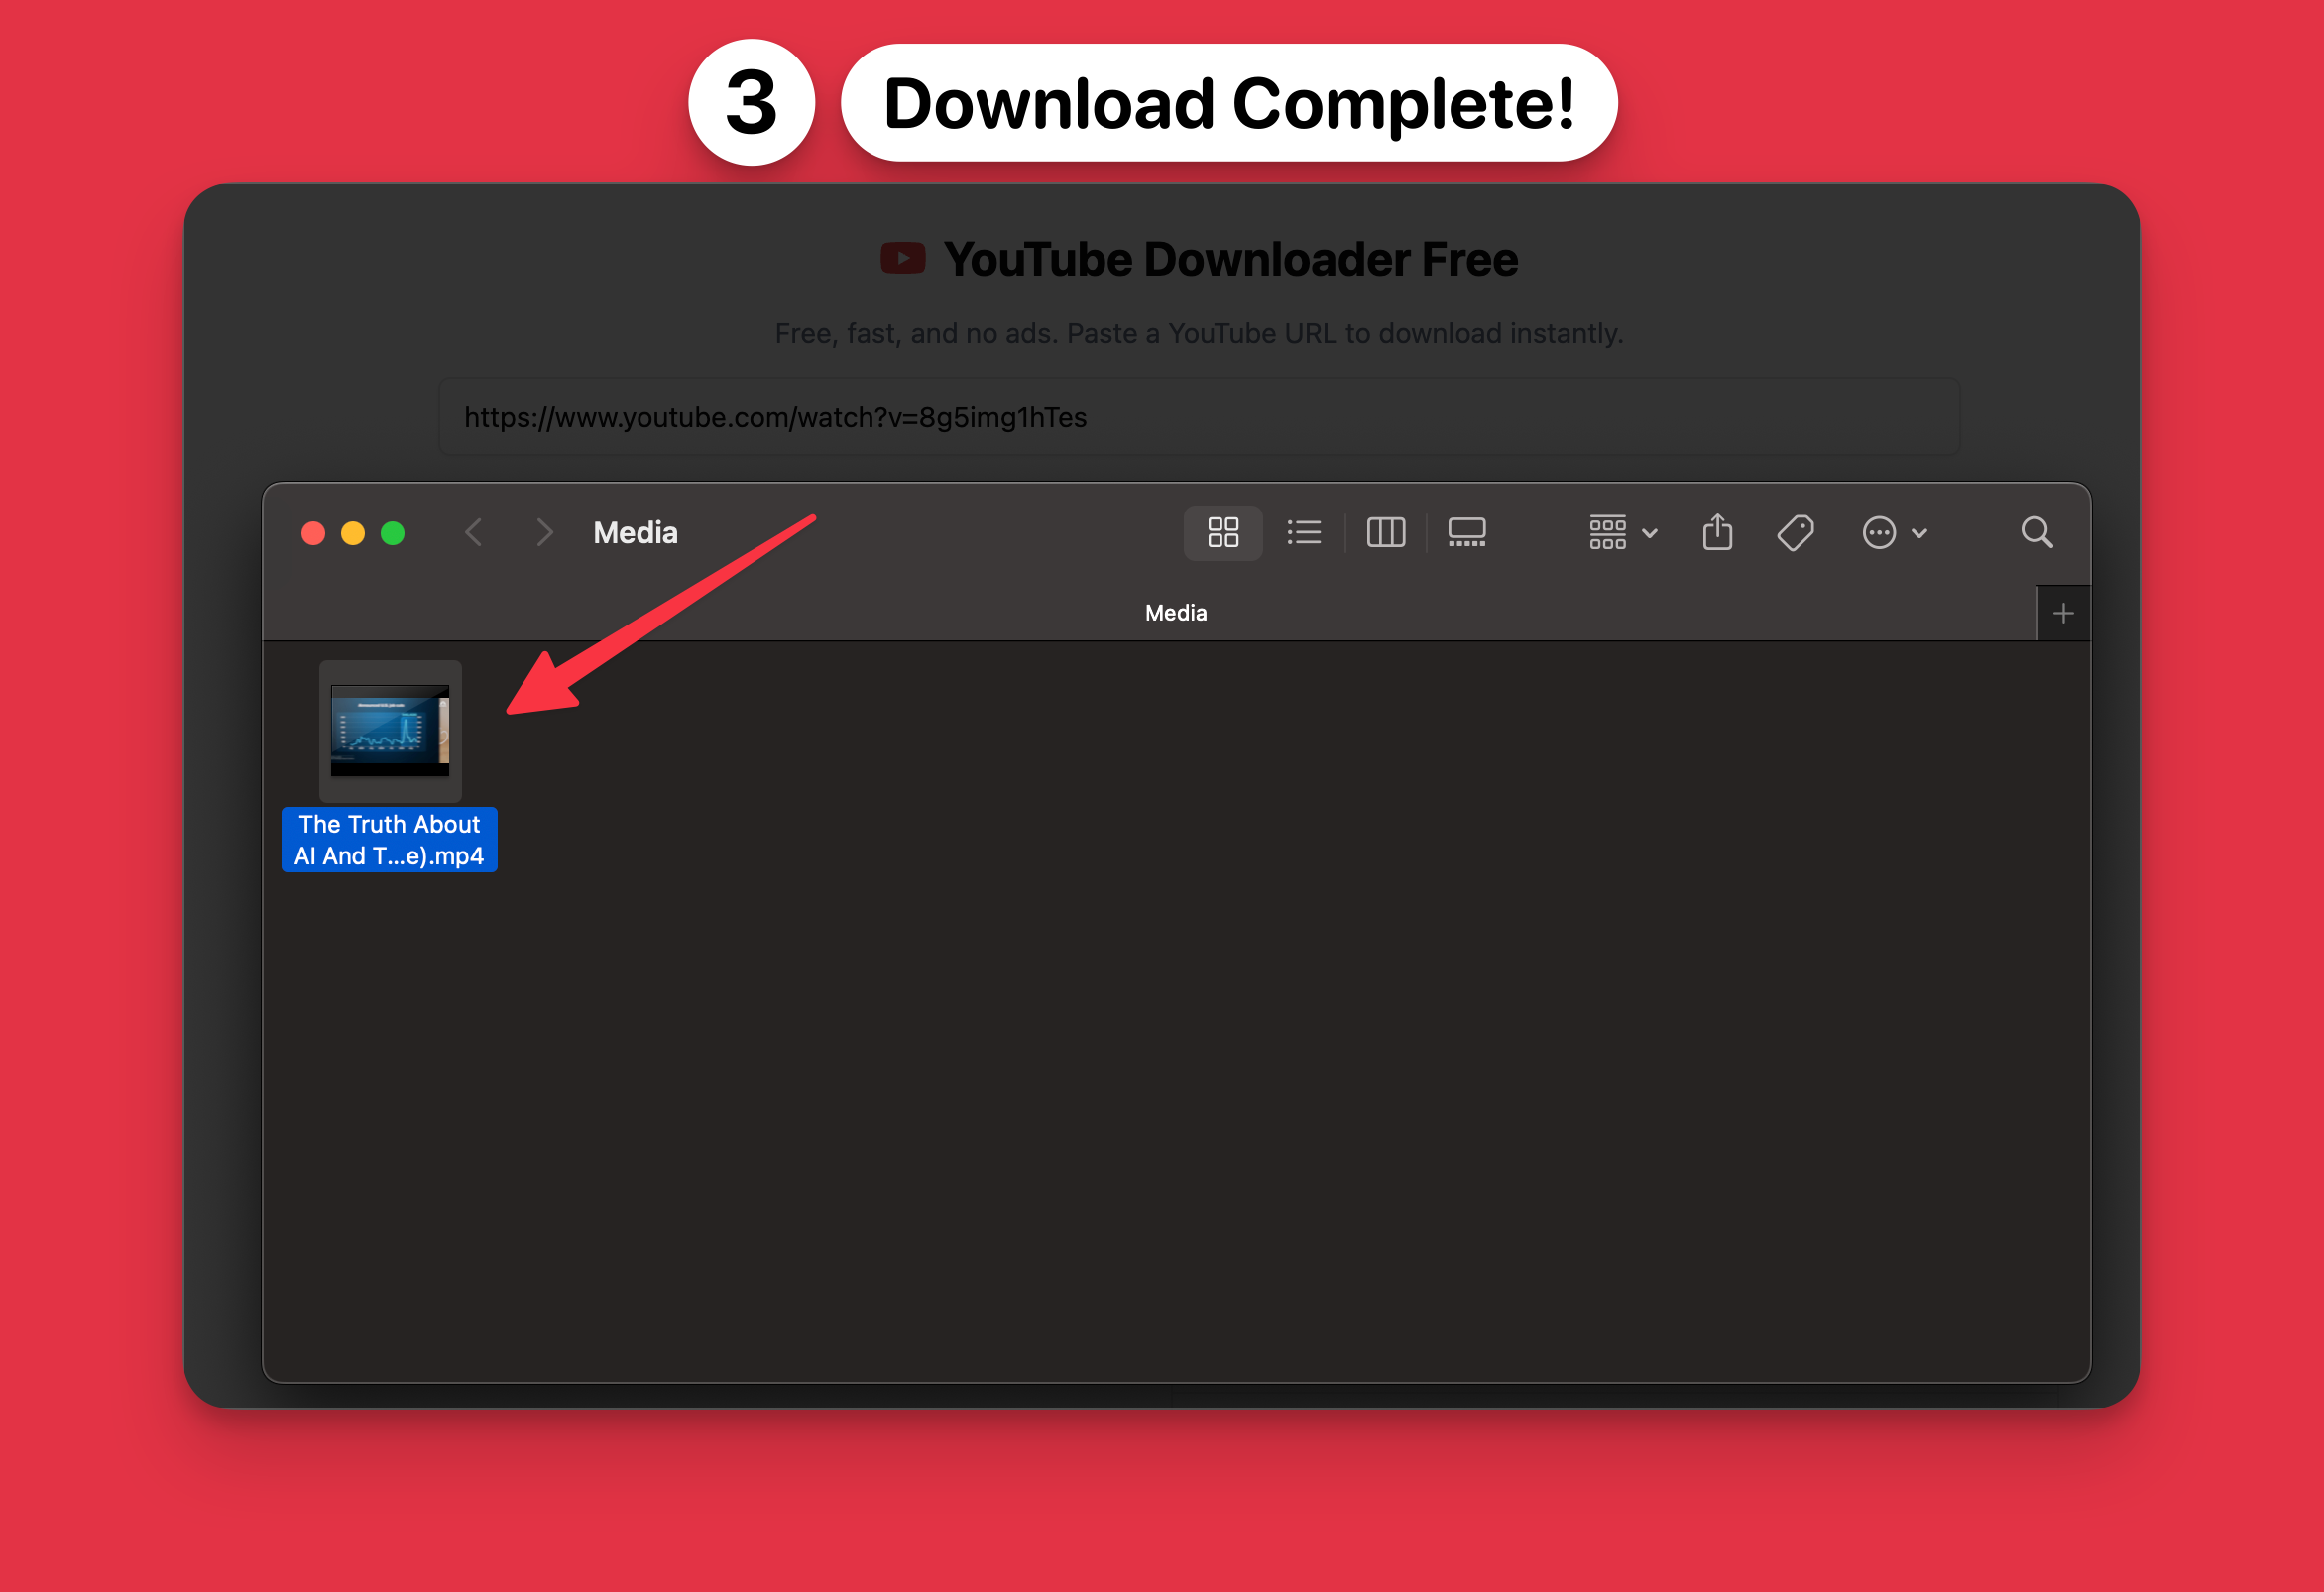Image resolution: width=2324 pixels, height=1592 pixels.
Task: Open the more actions menu
Action: point(1893,532)
